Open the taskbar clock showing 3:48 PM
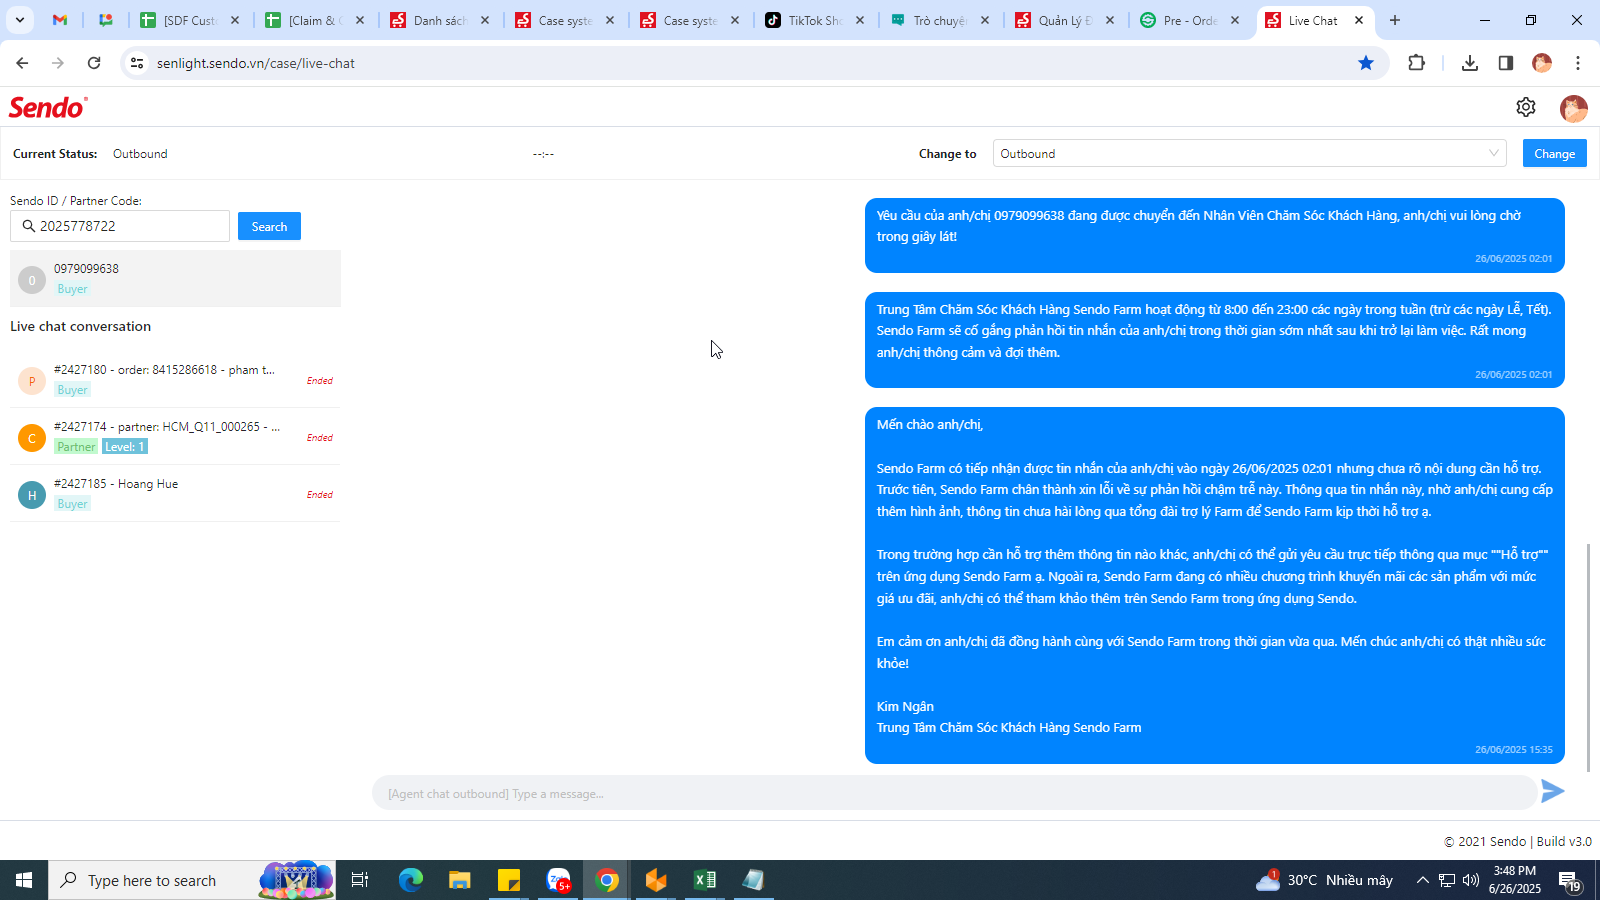1600x900 pixels. (x=1514, y=880)
